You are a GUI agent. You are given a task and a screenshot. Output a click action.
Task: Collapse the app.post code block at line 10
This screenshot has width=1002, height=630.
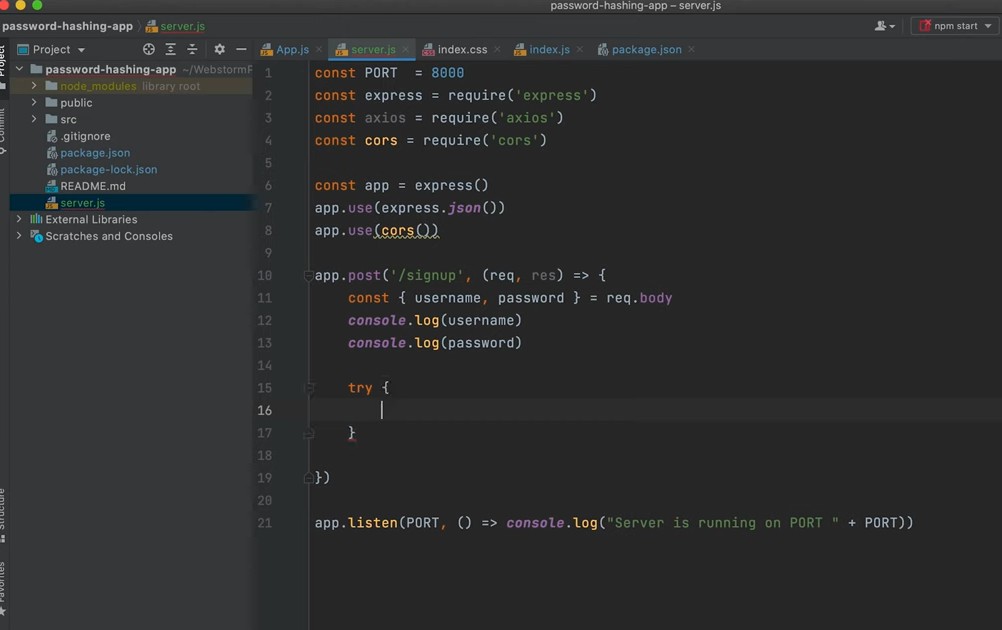[x=309, y=276]
